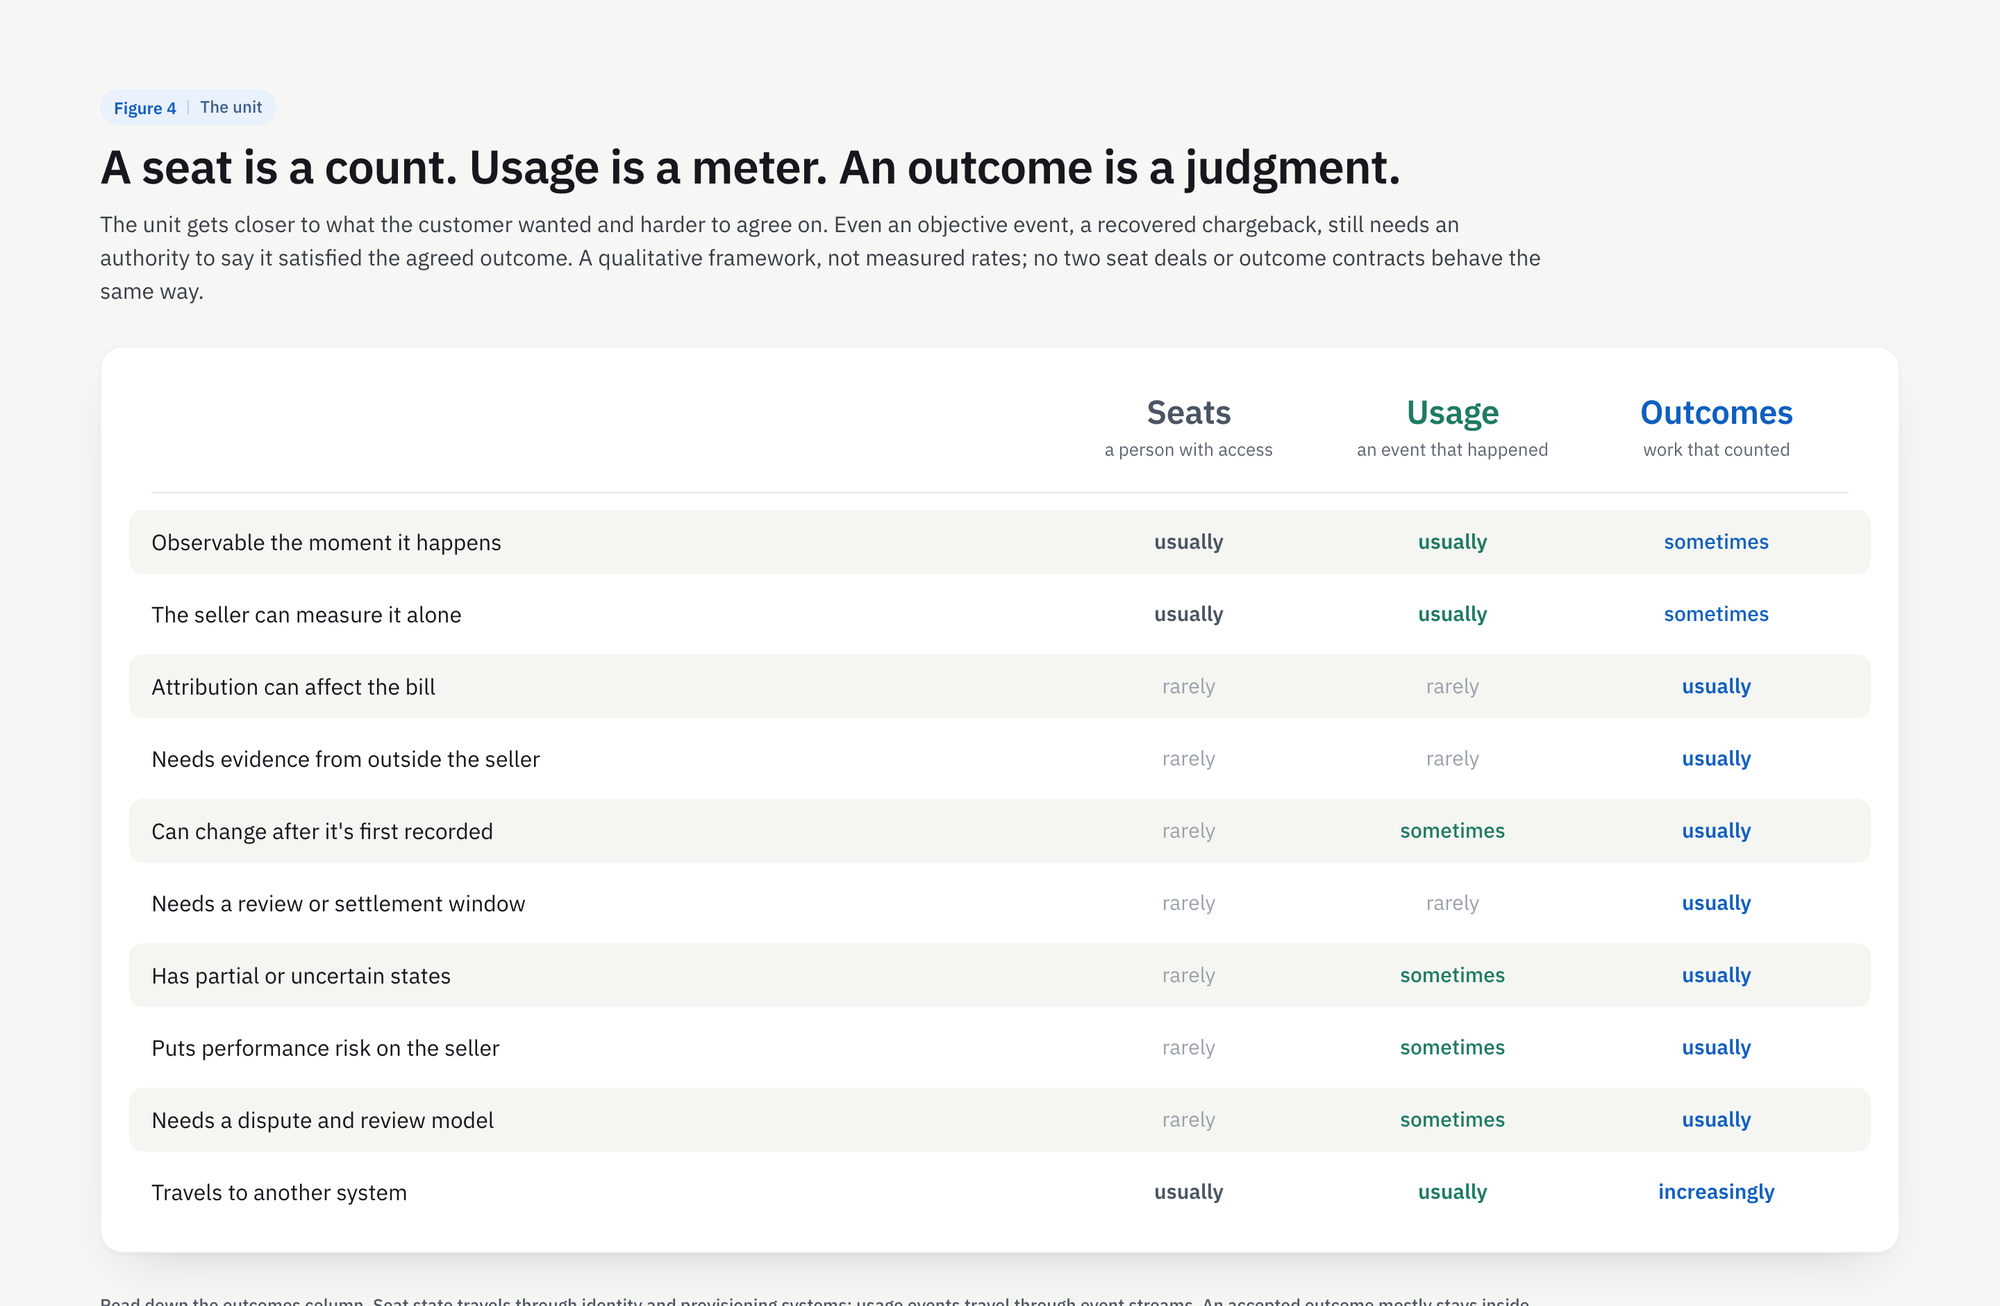Click Seats 'usually' in Travels to another system row
This screenshot has height=1306, width=2000.
pos(1188,1192)
